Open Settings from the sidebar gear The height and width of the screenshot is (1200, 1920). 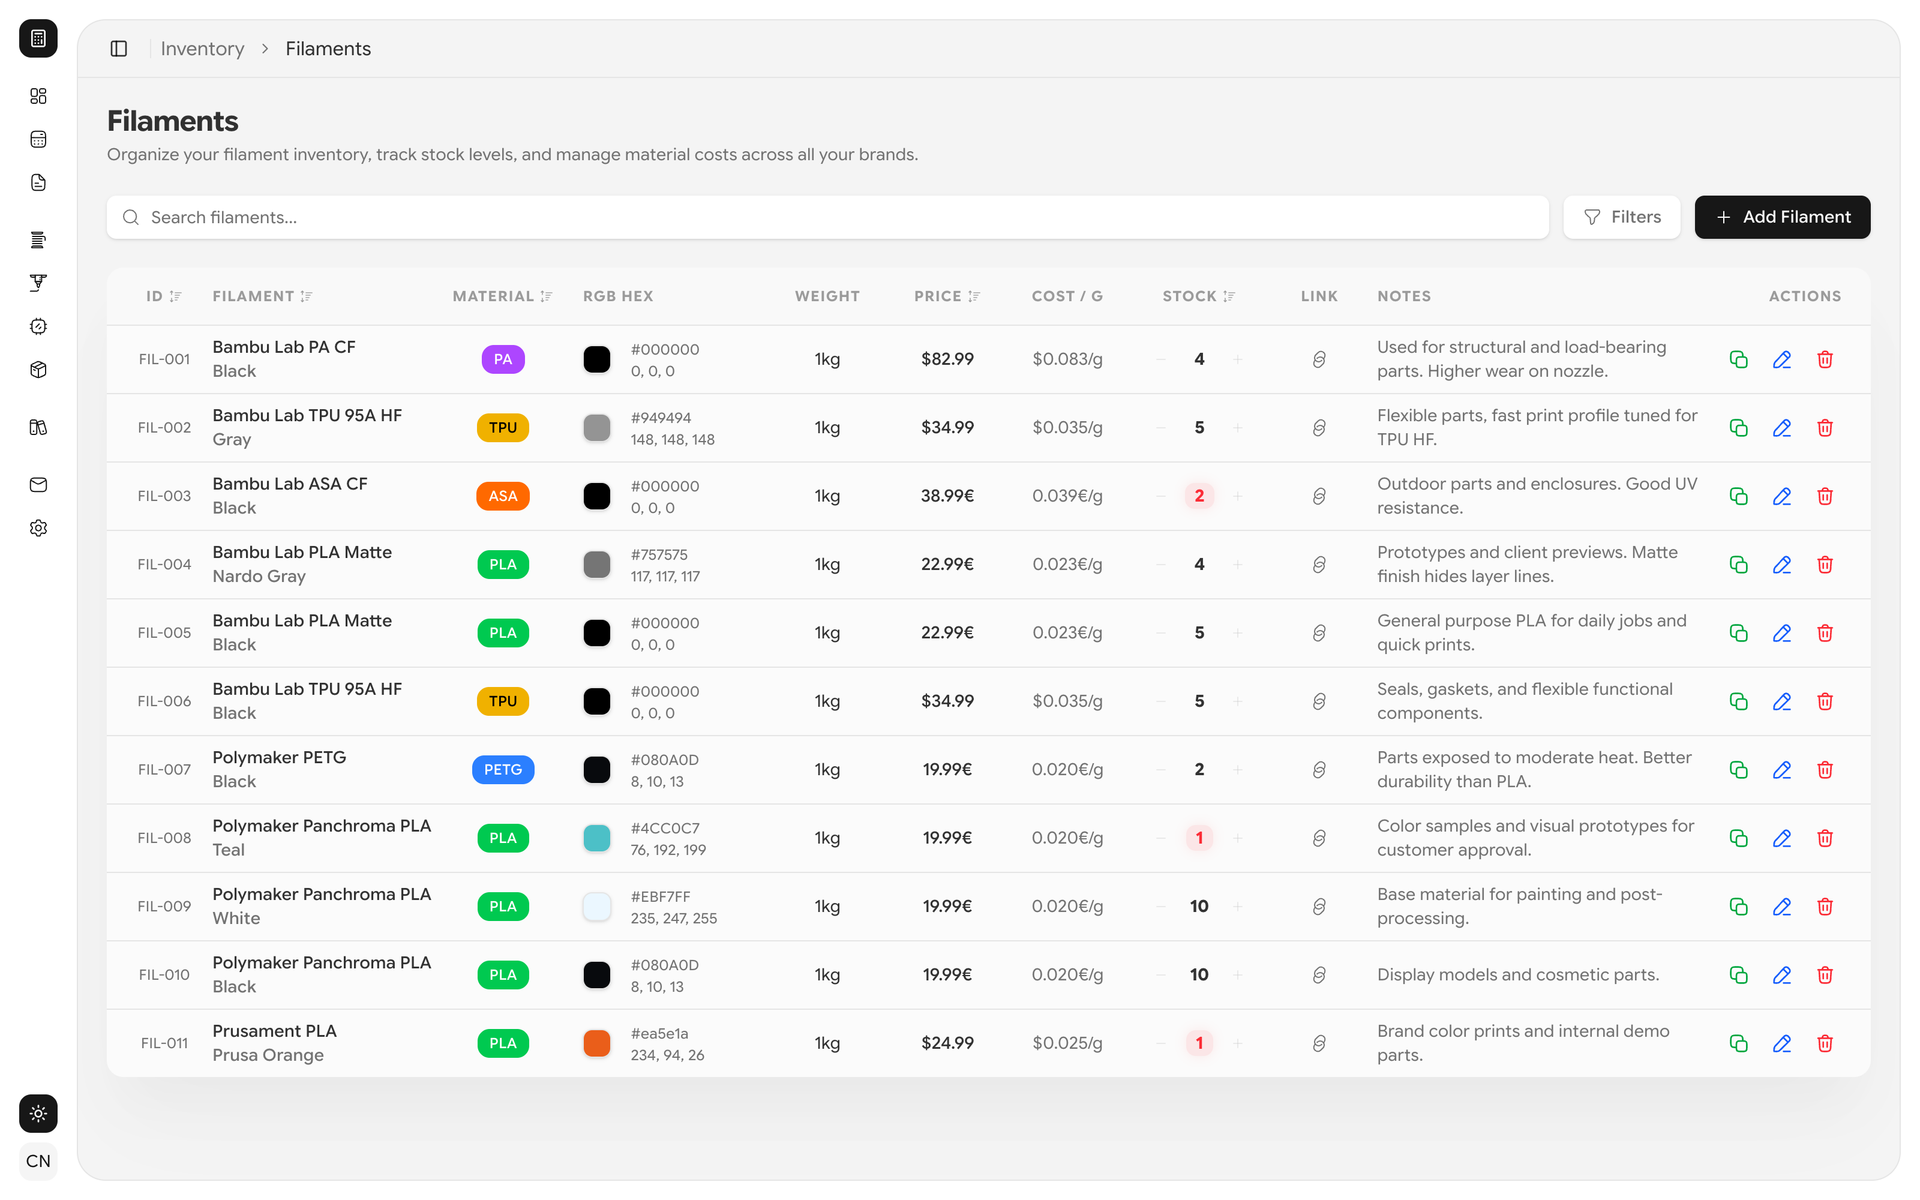(38, 528)
